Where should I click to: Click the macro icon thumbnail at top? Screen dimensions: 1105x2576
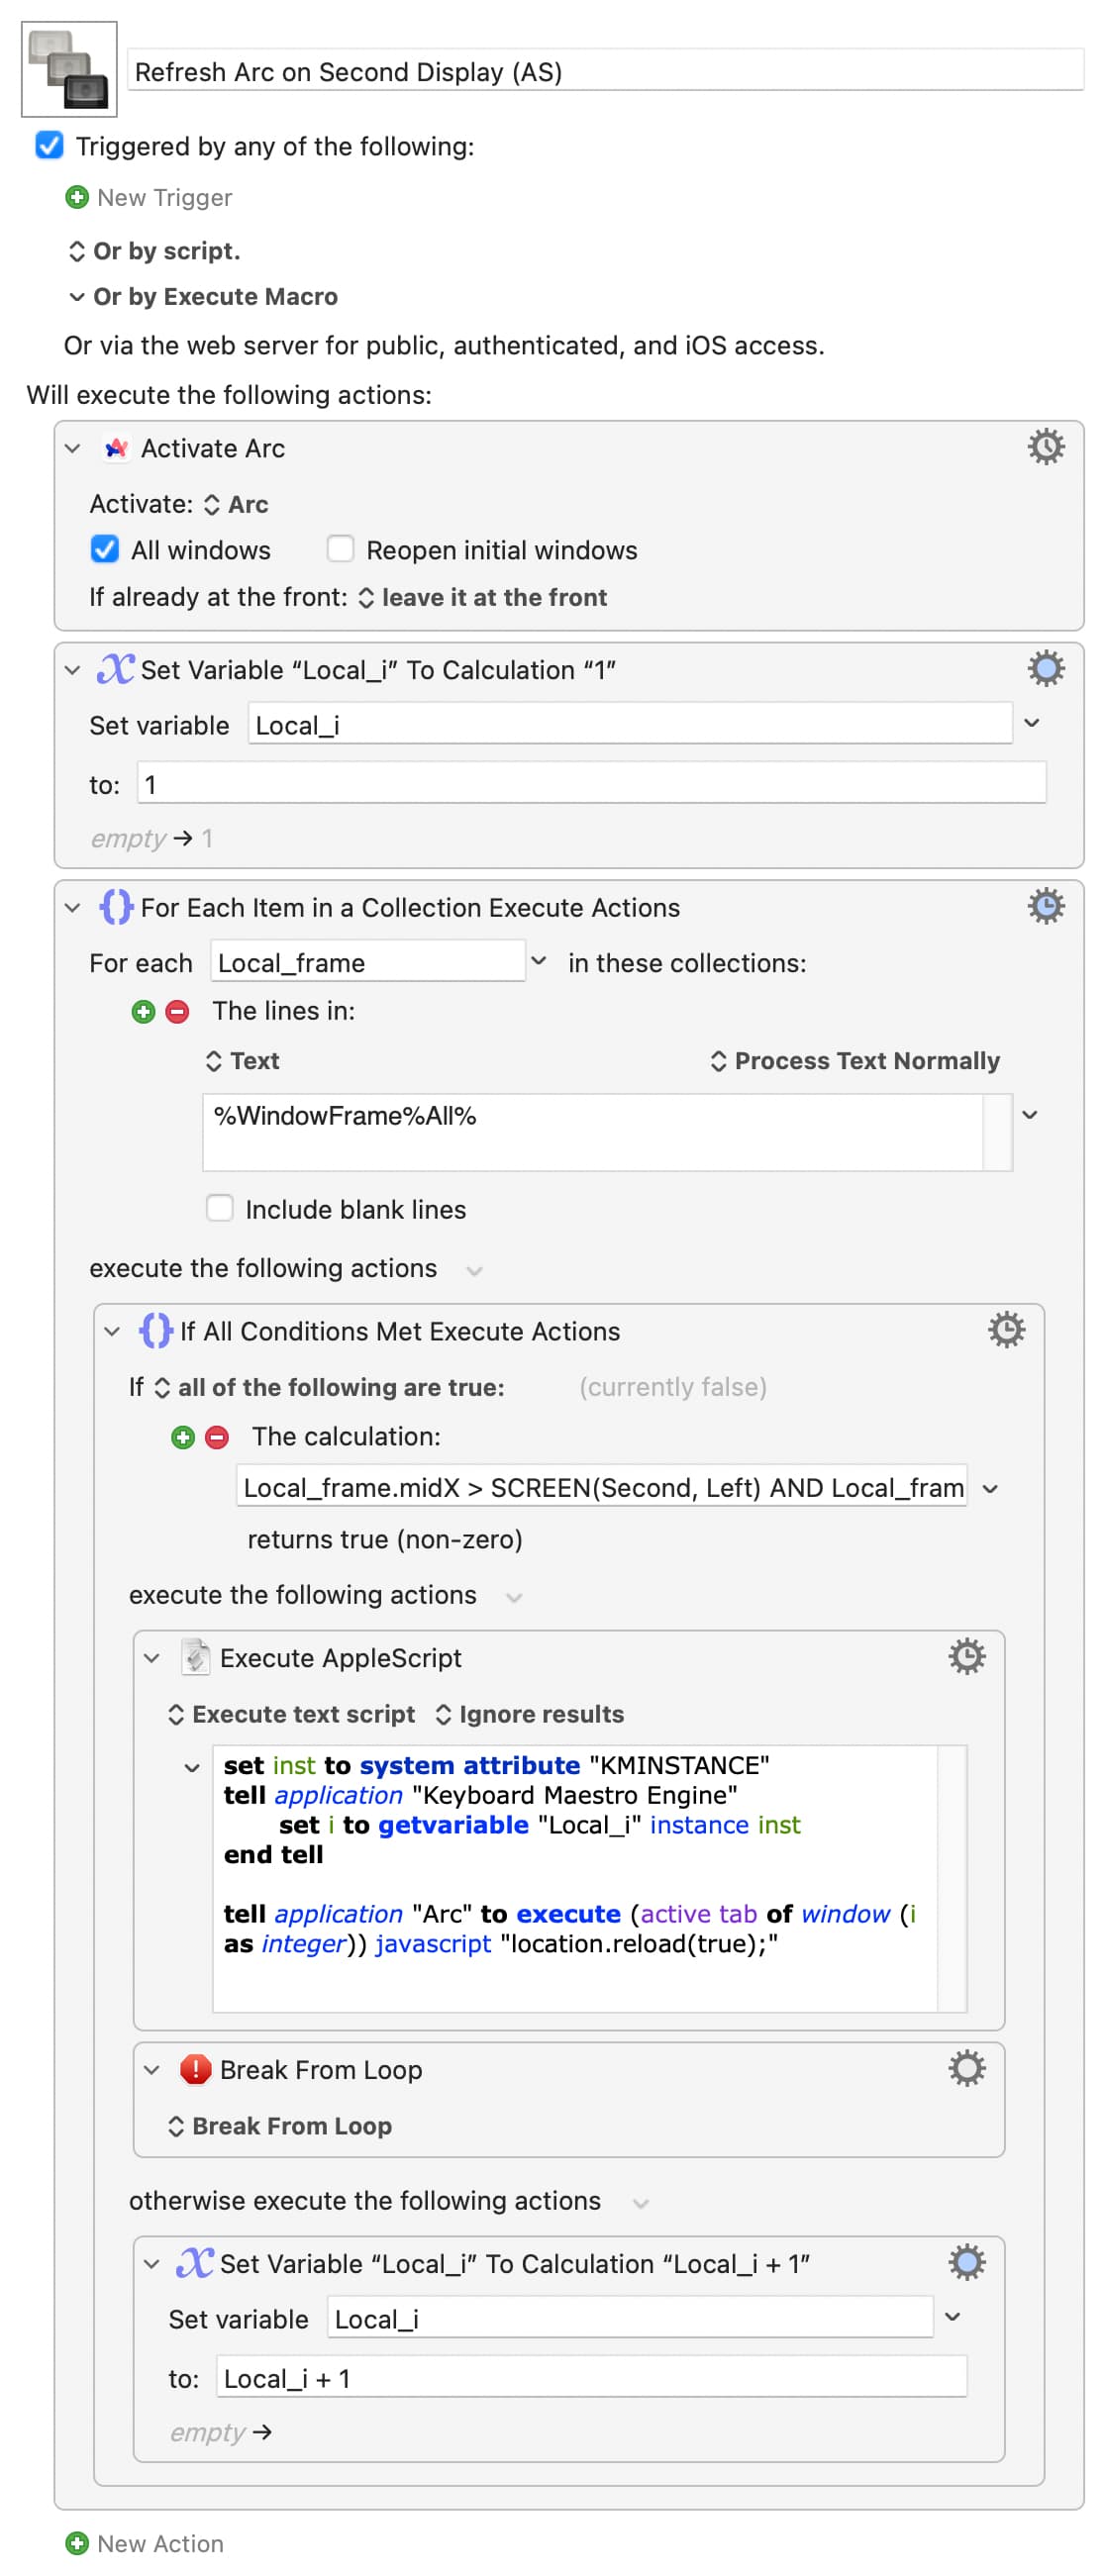point(69,69)
